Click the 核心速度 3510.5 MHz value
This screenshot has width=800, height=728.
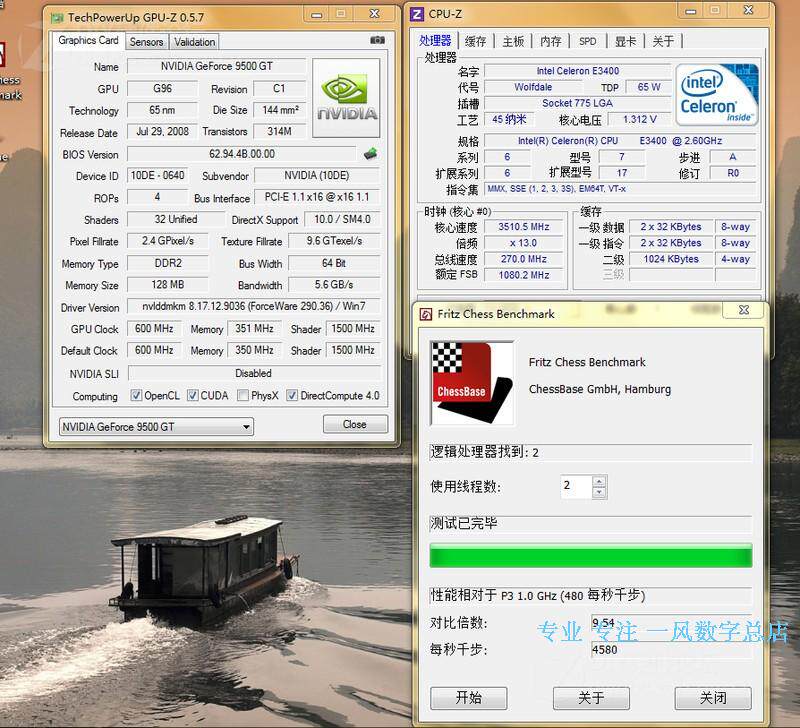click(523, 227)
